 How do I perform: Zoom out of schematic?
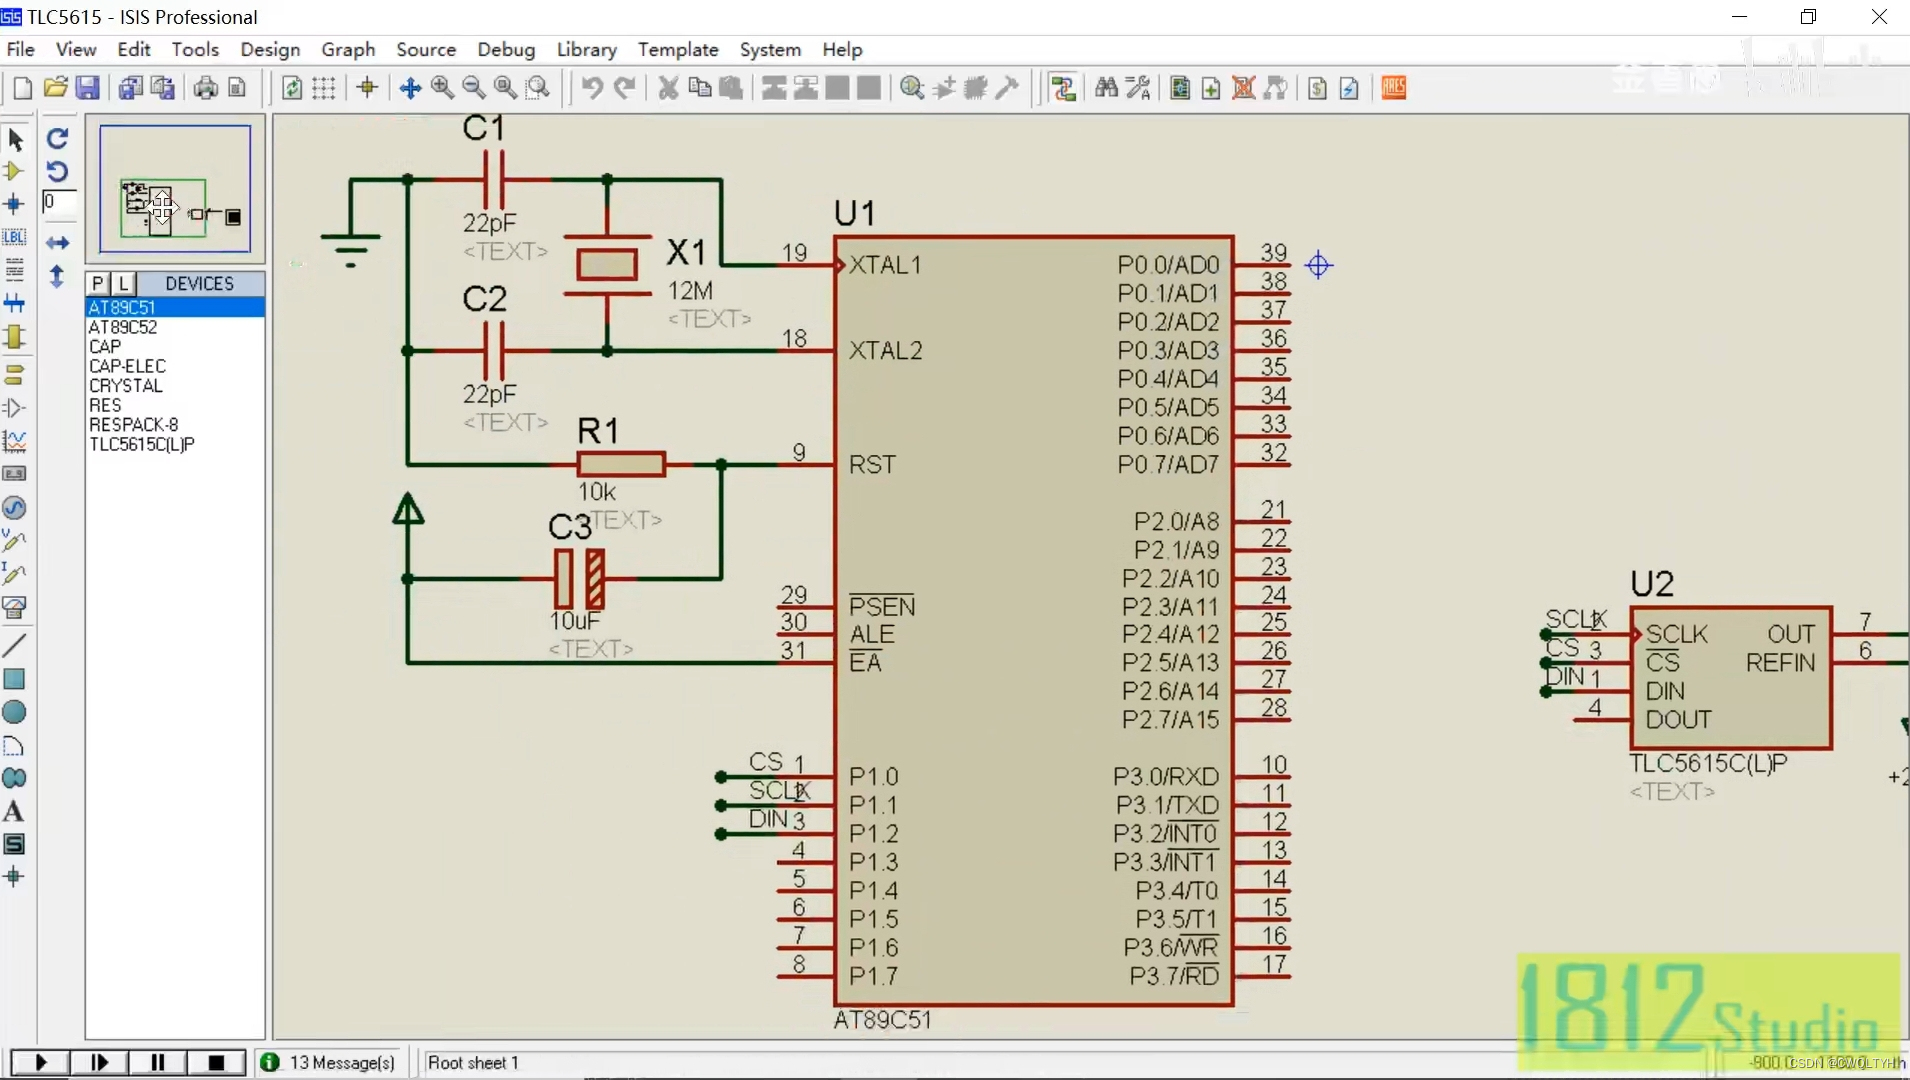(474, 88)
